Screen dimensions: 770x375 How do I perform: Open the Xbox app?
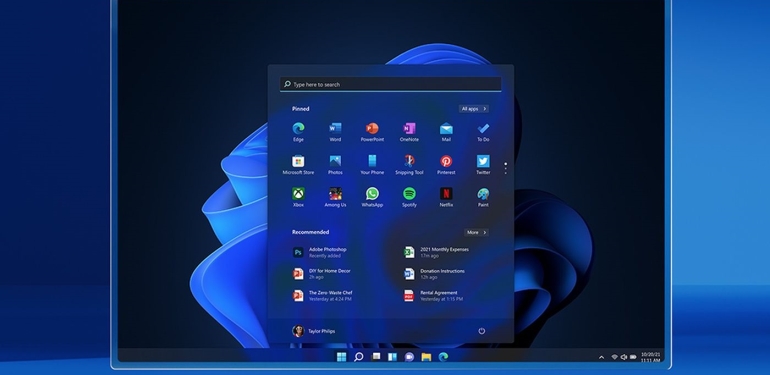pyautogui.click(x=298, y=197)
